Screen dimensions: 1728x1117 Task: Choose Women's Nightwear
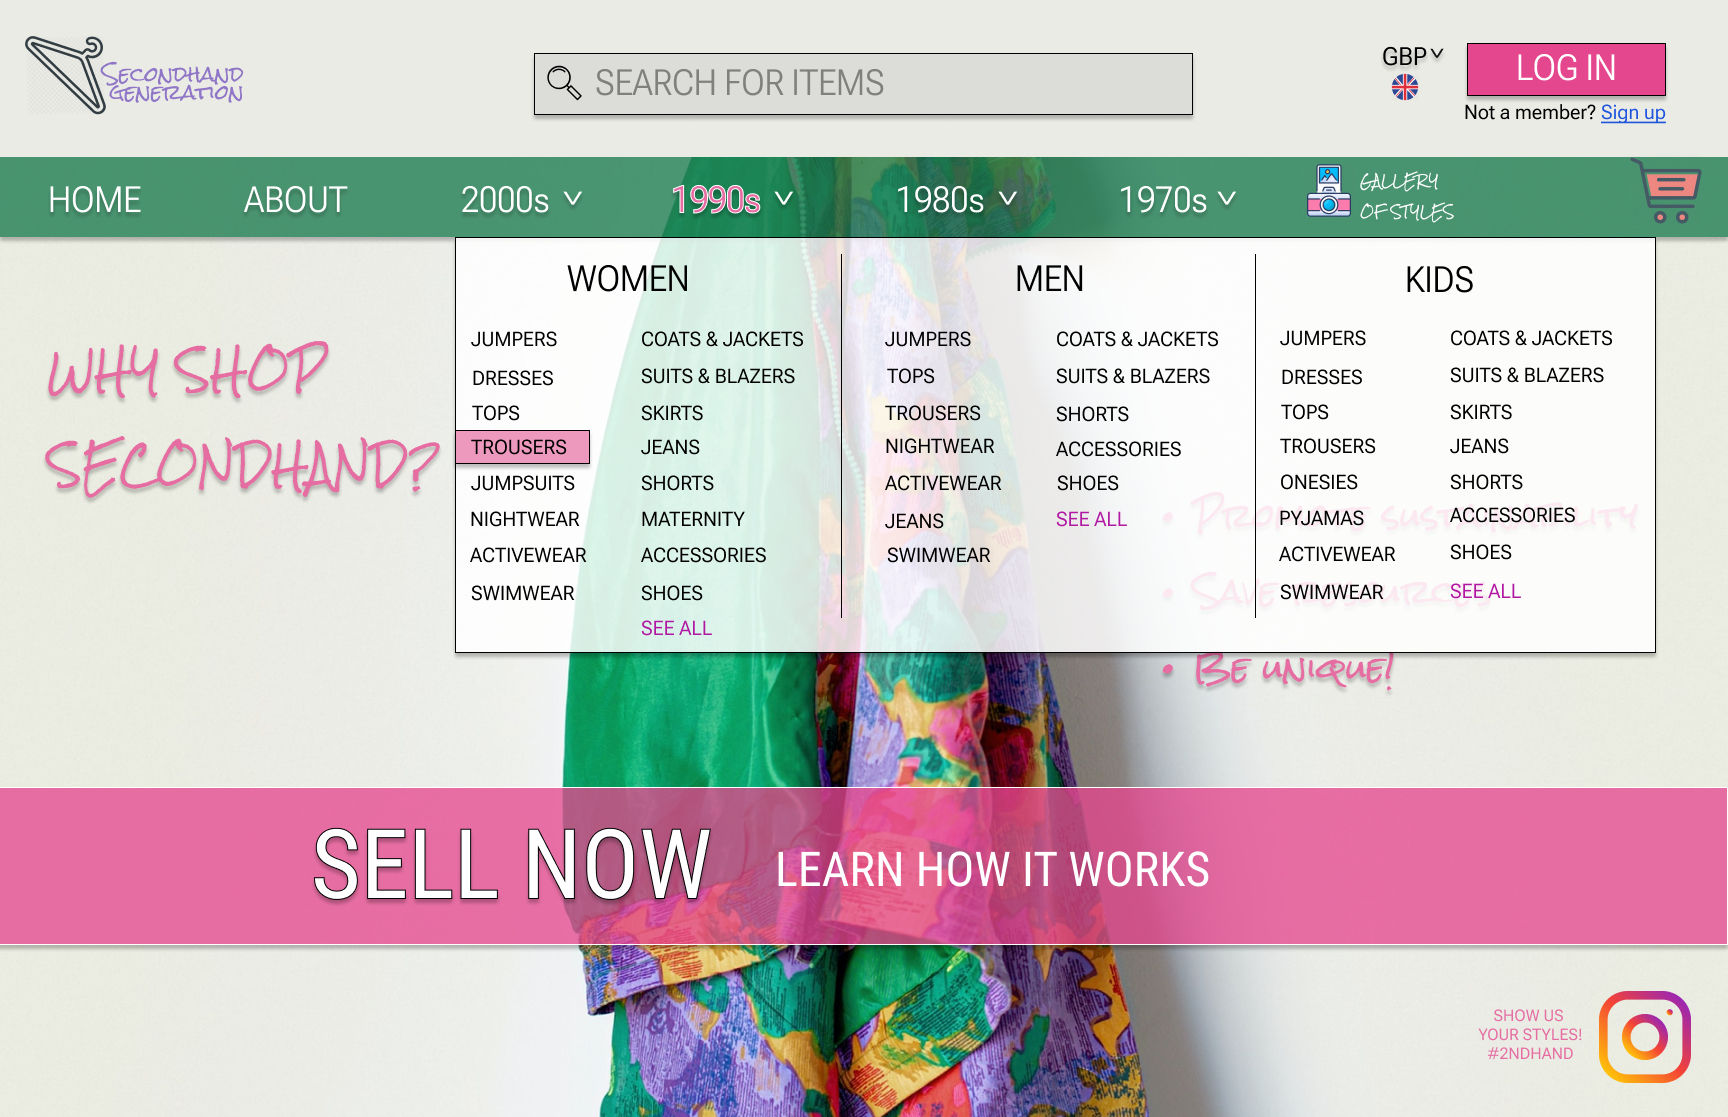point(525,520)
